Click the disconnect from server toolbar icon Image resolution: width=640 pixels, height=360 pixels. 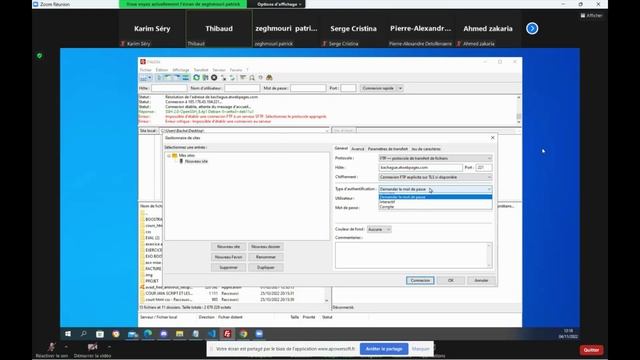tap(223, 78)
